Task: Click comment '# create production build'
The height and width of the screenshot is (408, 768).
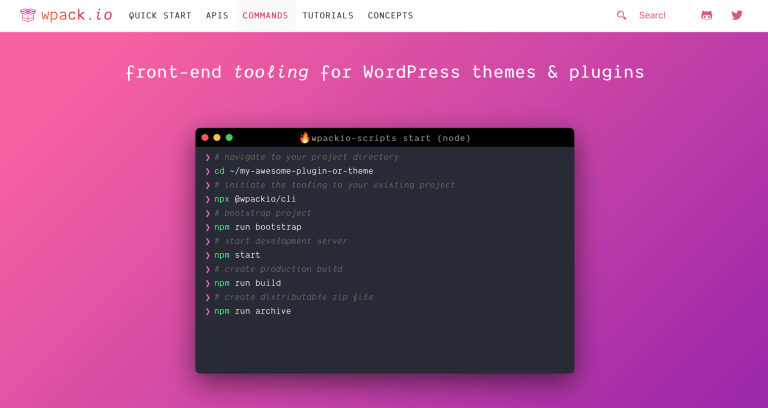Action: click(278, 269)
